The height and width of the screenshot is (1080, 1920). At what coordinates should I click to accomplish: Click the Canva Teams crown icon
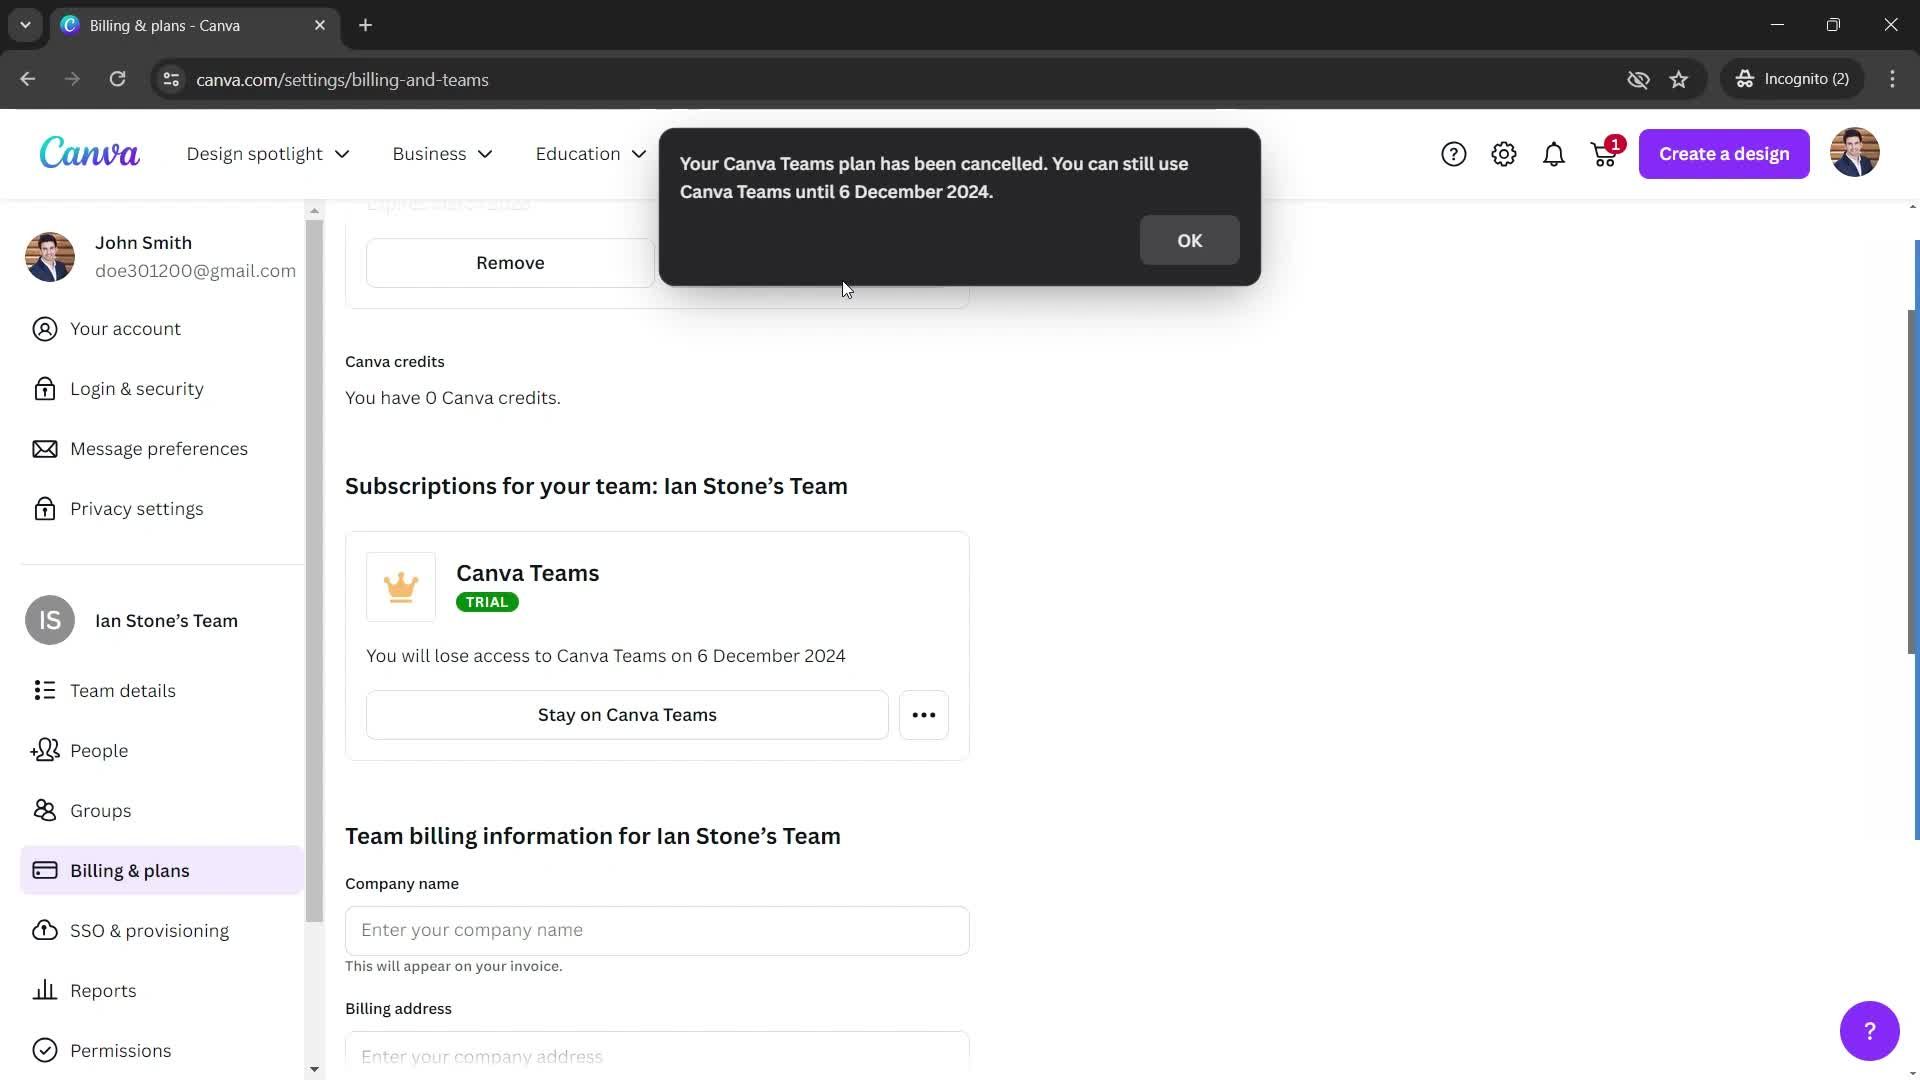[x=401, y=587]
